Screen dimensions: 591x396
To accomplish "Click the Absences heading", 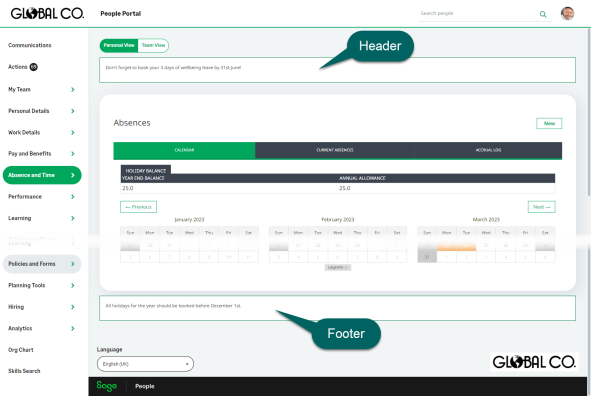I will tap(132, 123).
